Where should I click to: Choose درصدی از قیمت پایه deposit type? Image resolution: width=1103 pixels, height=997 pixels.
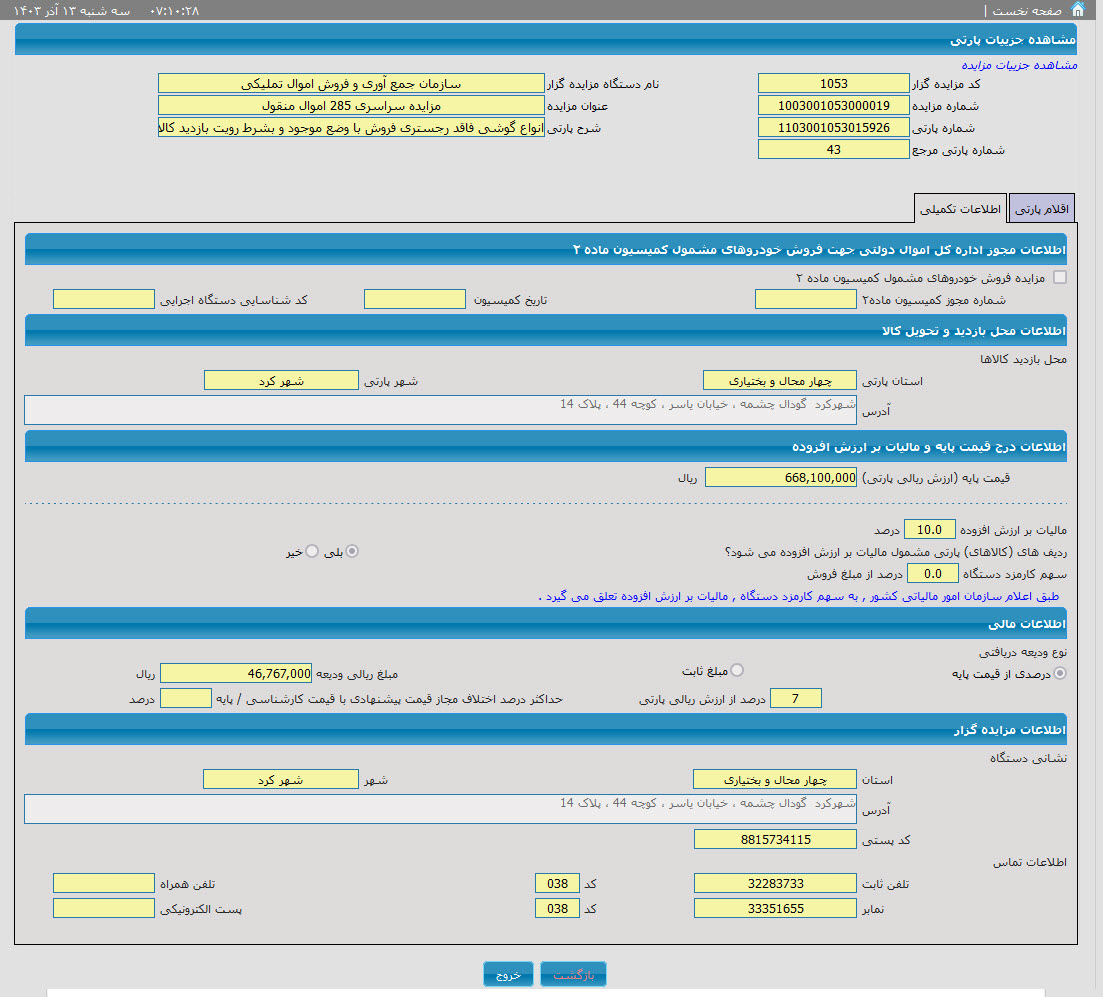(1060, 673)
